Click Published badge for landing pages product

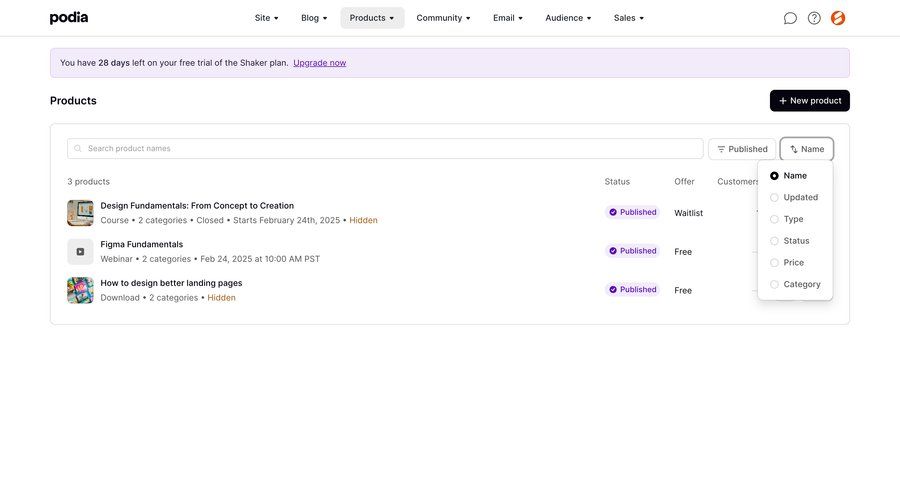(x=632, y=289)
